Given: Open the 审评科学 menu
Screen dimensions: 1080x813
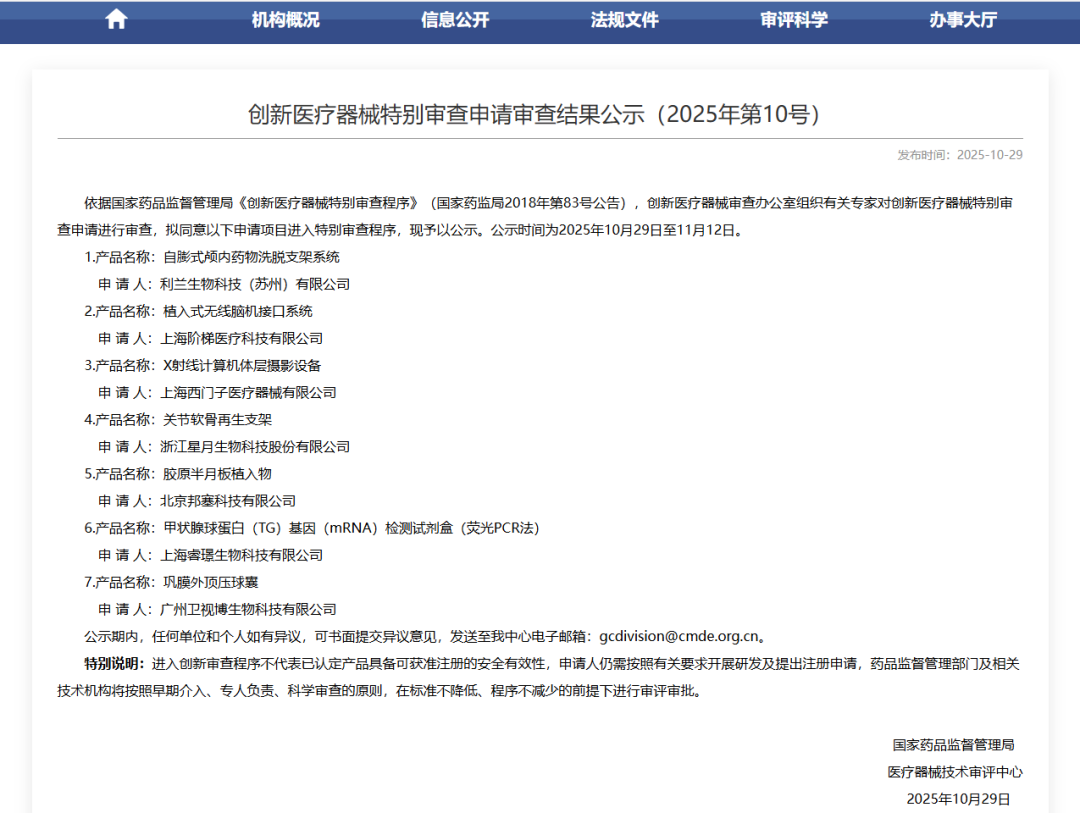Looking at the screenshot, I should [x=793, y=20].
